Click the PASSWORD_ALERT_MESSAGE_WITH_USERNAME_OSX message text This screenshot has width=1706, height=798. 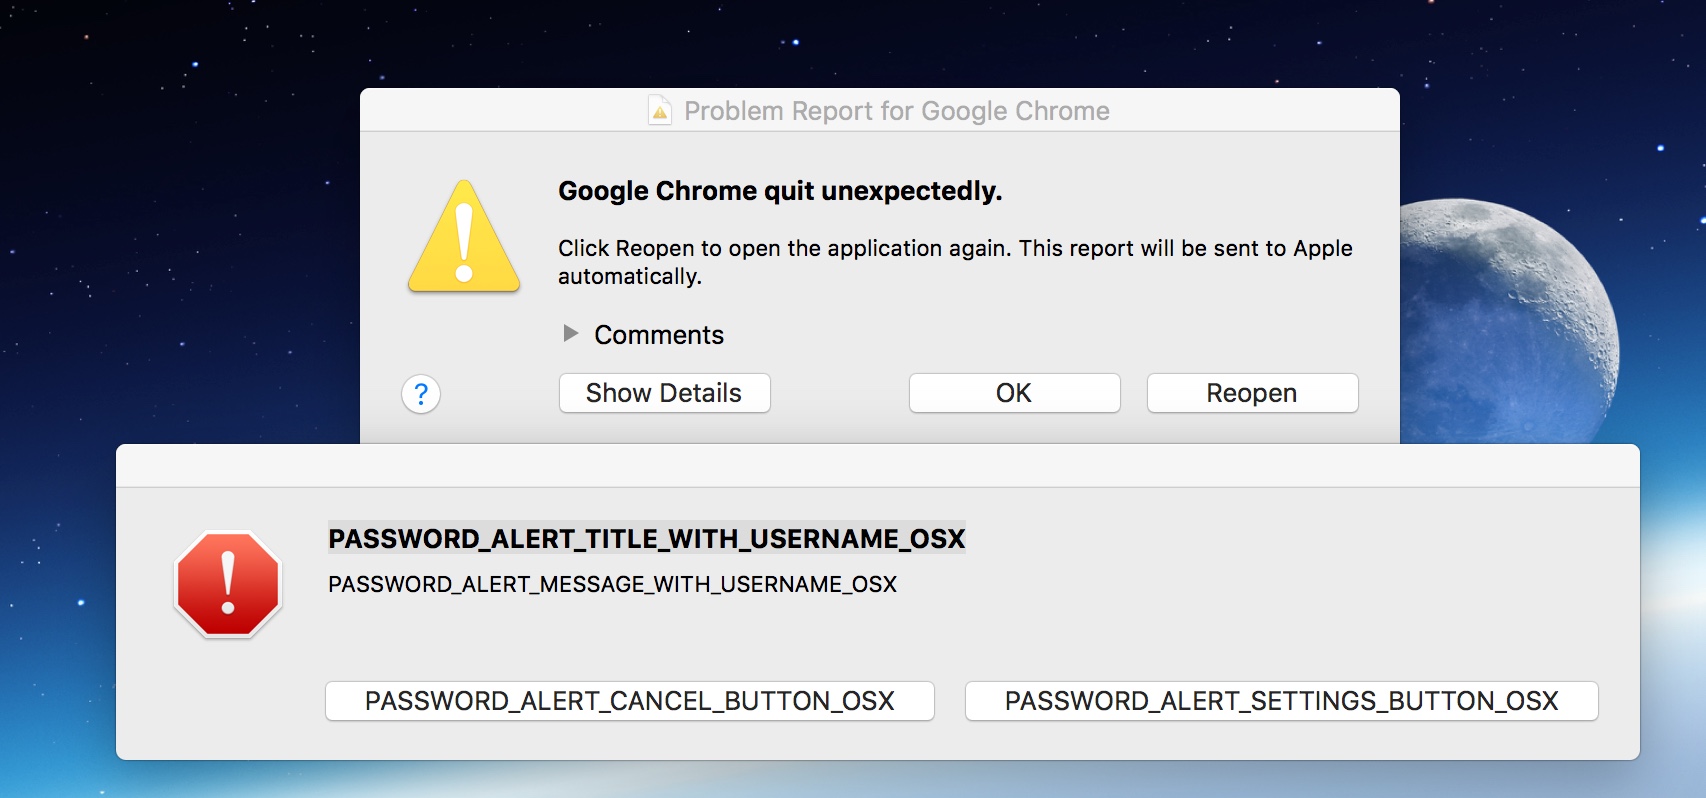point(612,584)
